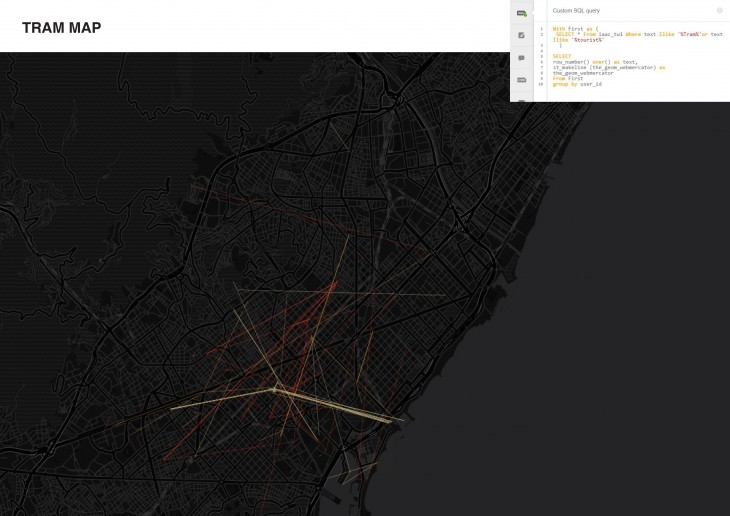
Task: Click line number 1 in editor gutter
Action: coord(541,29)
